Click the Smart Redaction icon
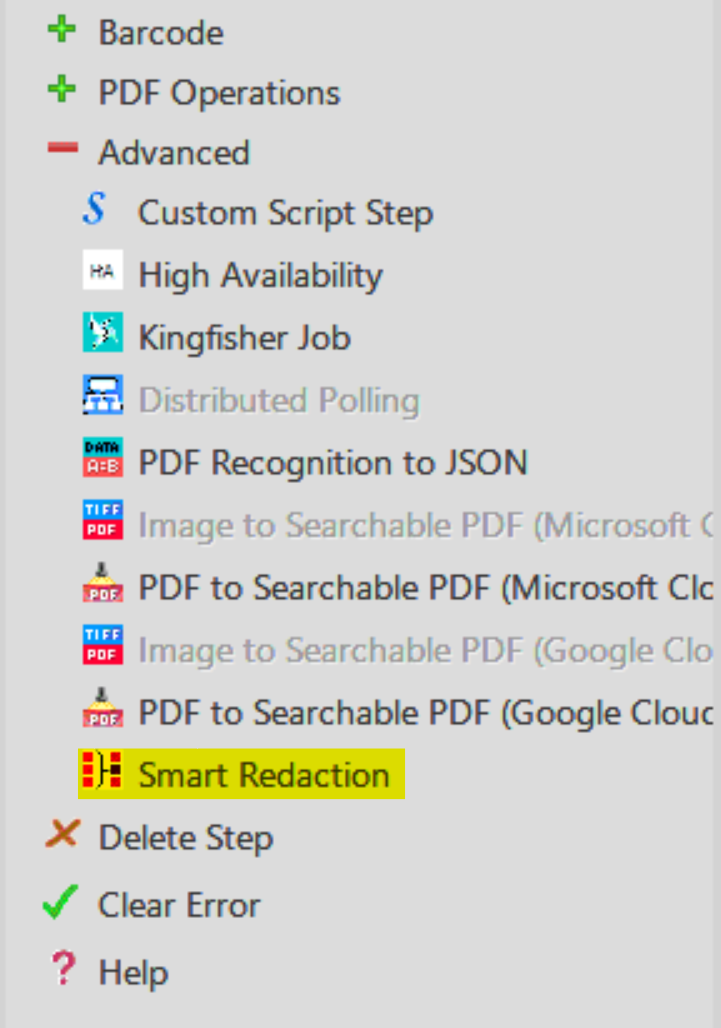This screenshot has height=1028, width=721. (102, 770)
